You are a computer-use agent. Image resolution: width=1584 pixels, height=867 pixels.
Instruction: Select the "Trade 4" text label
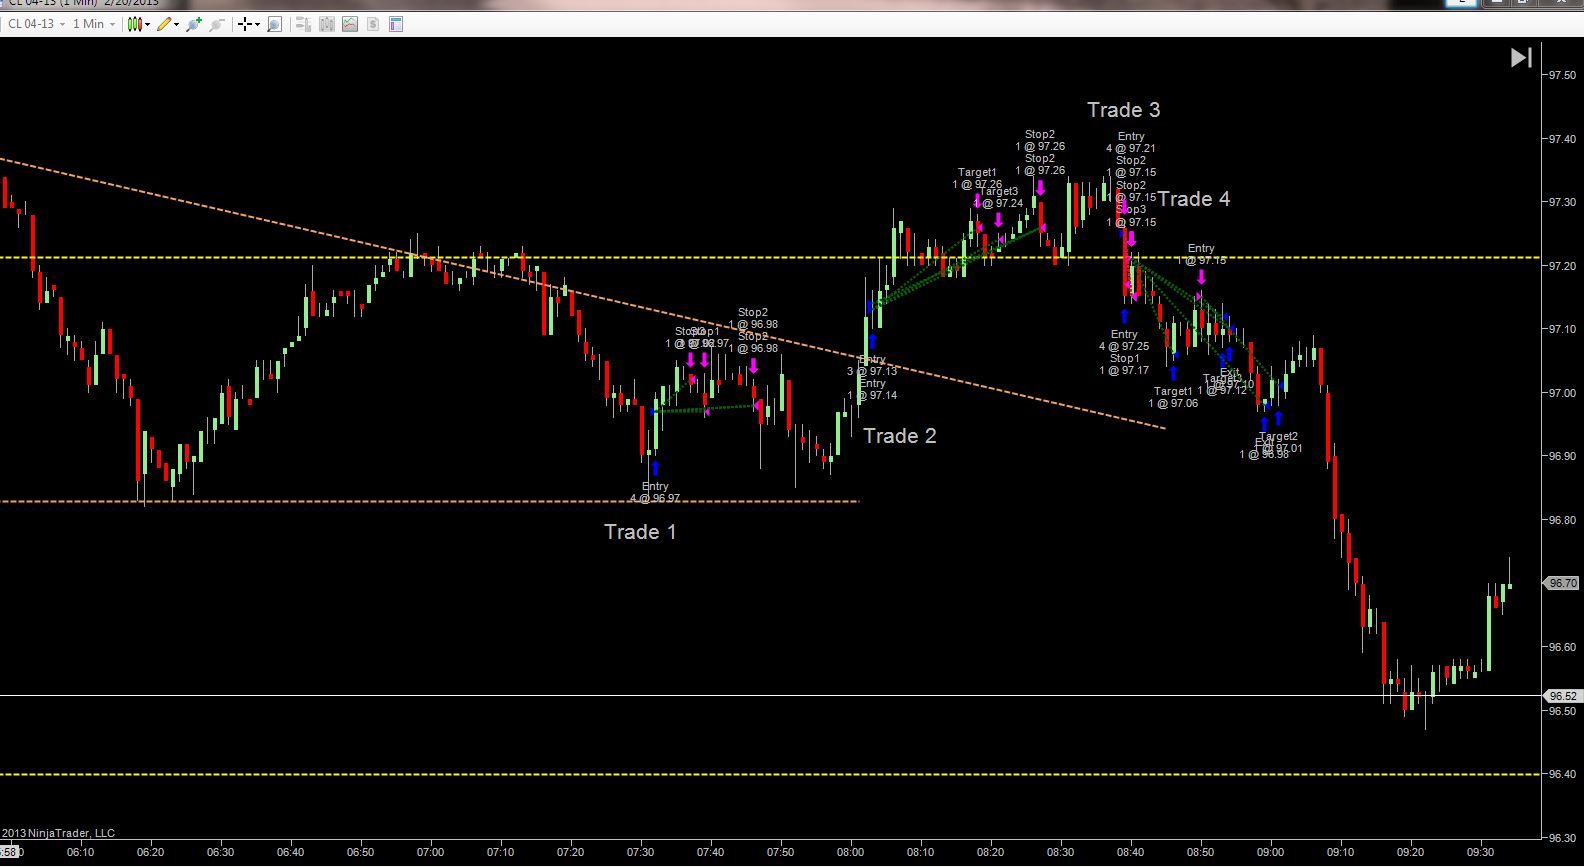pos(1194,199)
